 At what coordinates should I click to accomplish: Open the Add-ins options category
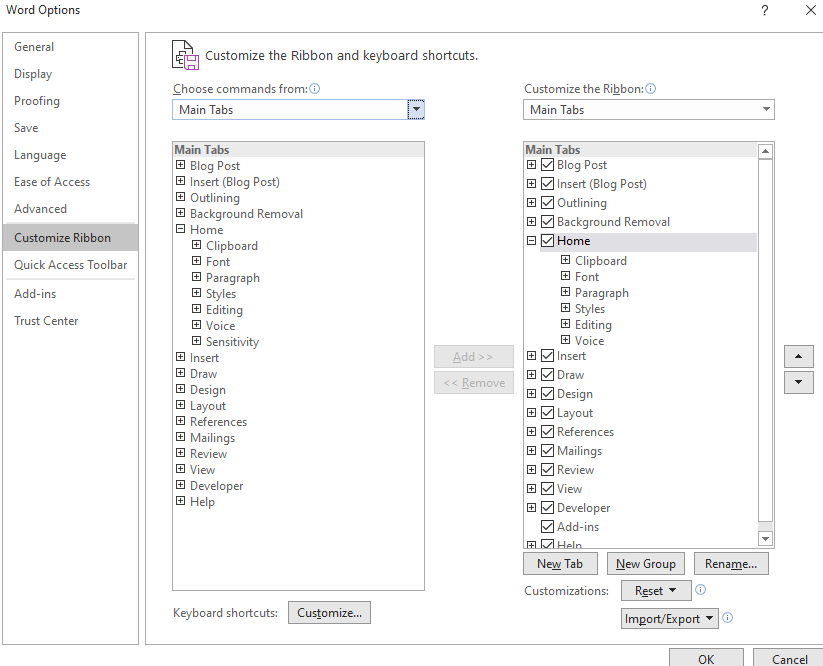click(x=70, y=294)
